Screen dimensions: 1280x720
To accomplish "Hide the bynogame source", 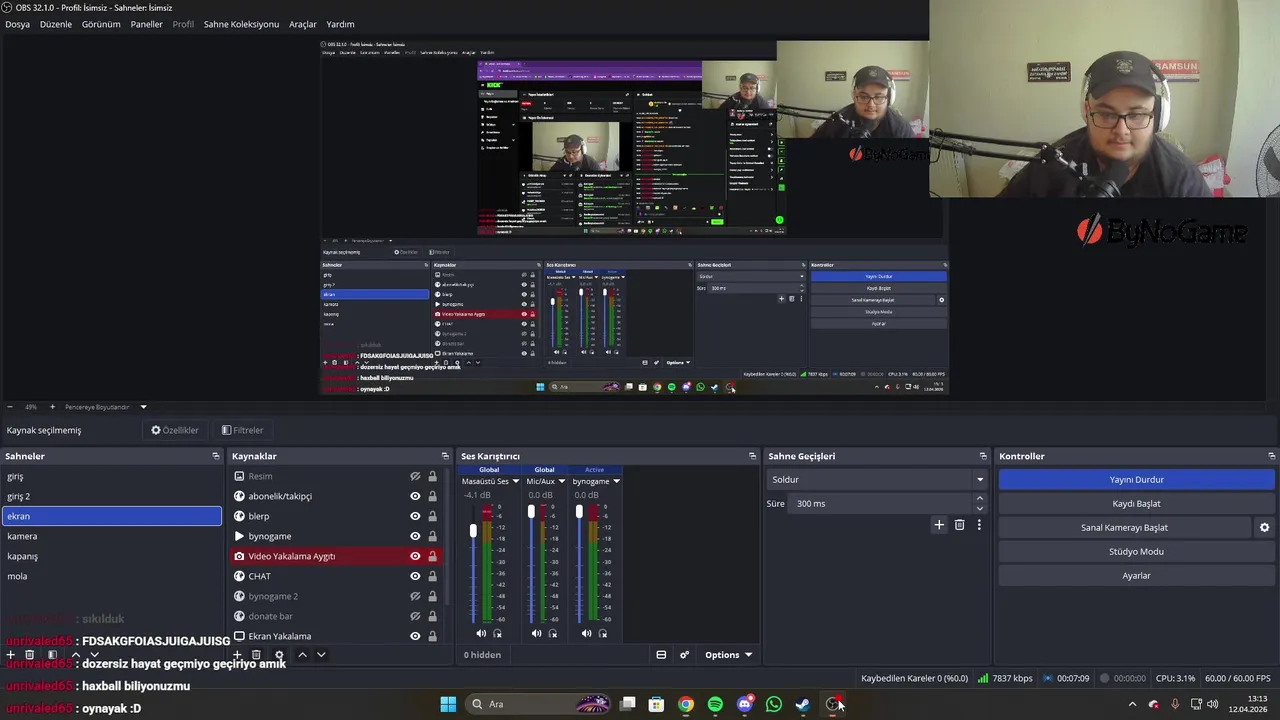I will pyautogui.click(x=415, y=536).
